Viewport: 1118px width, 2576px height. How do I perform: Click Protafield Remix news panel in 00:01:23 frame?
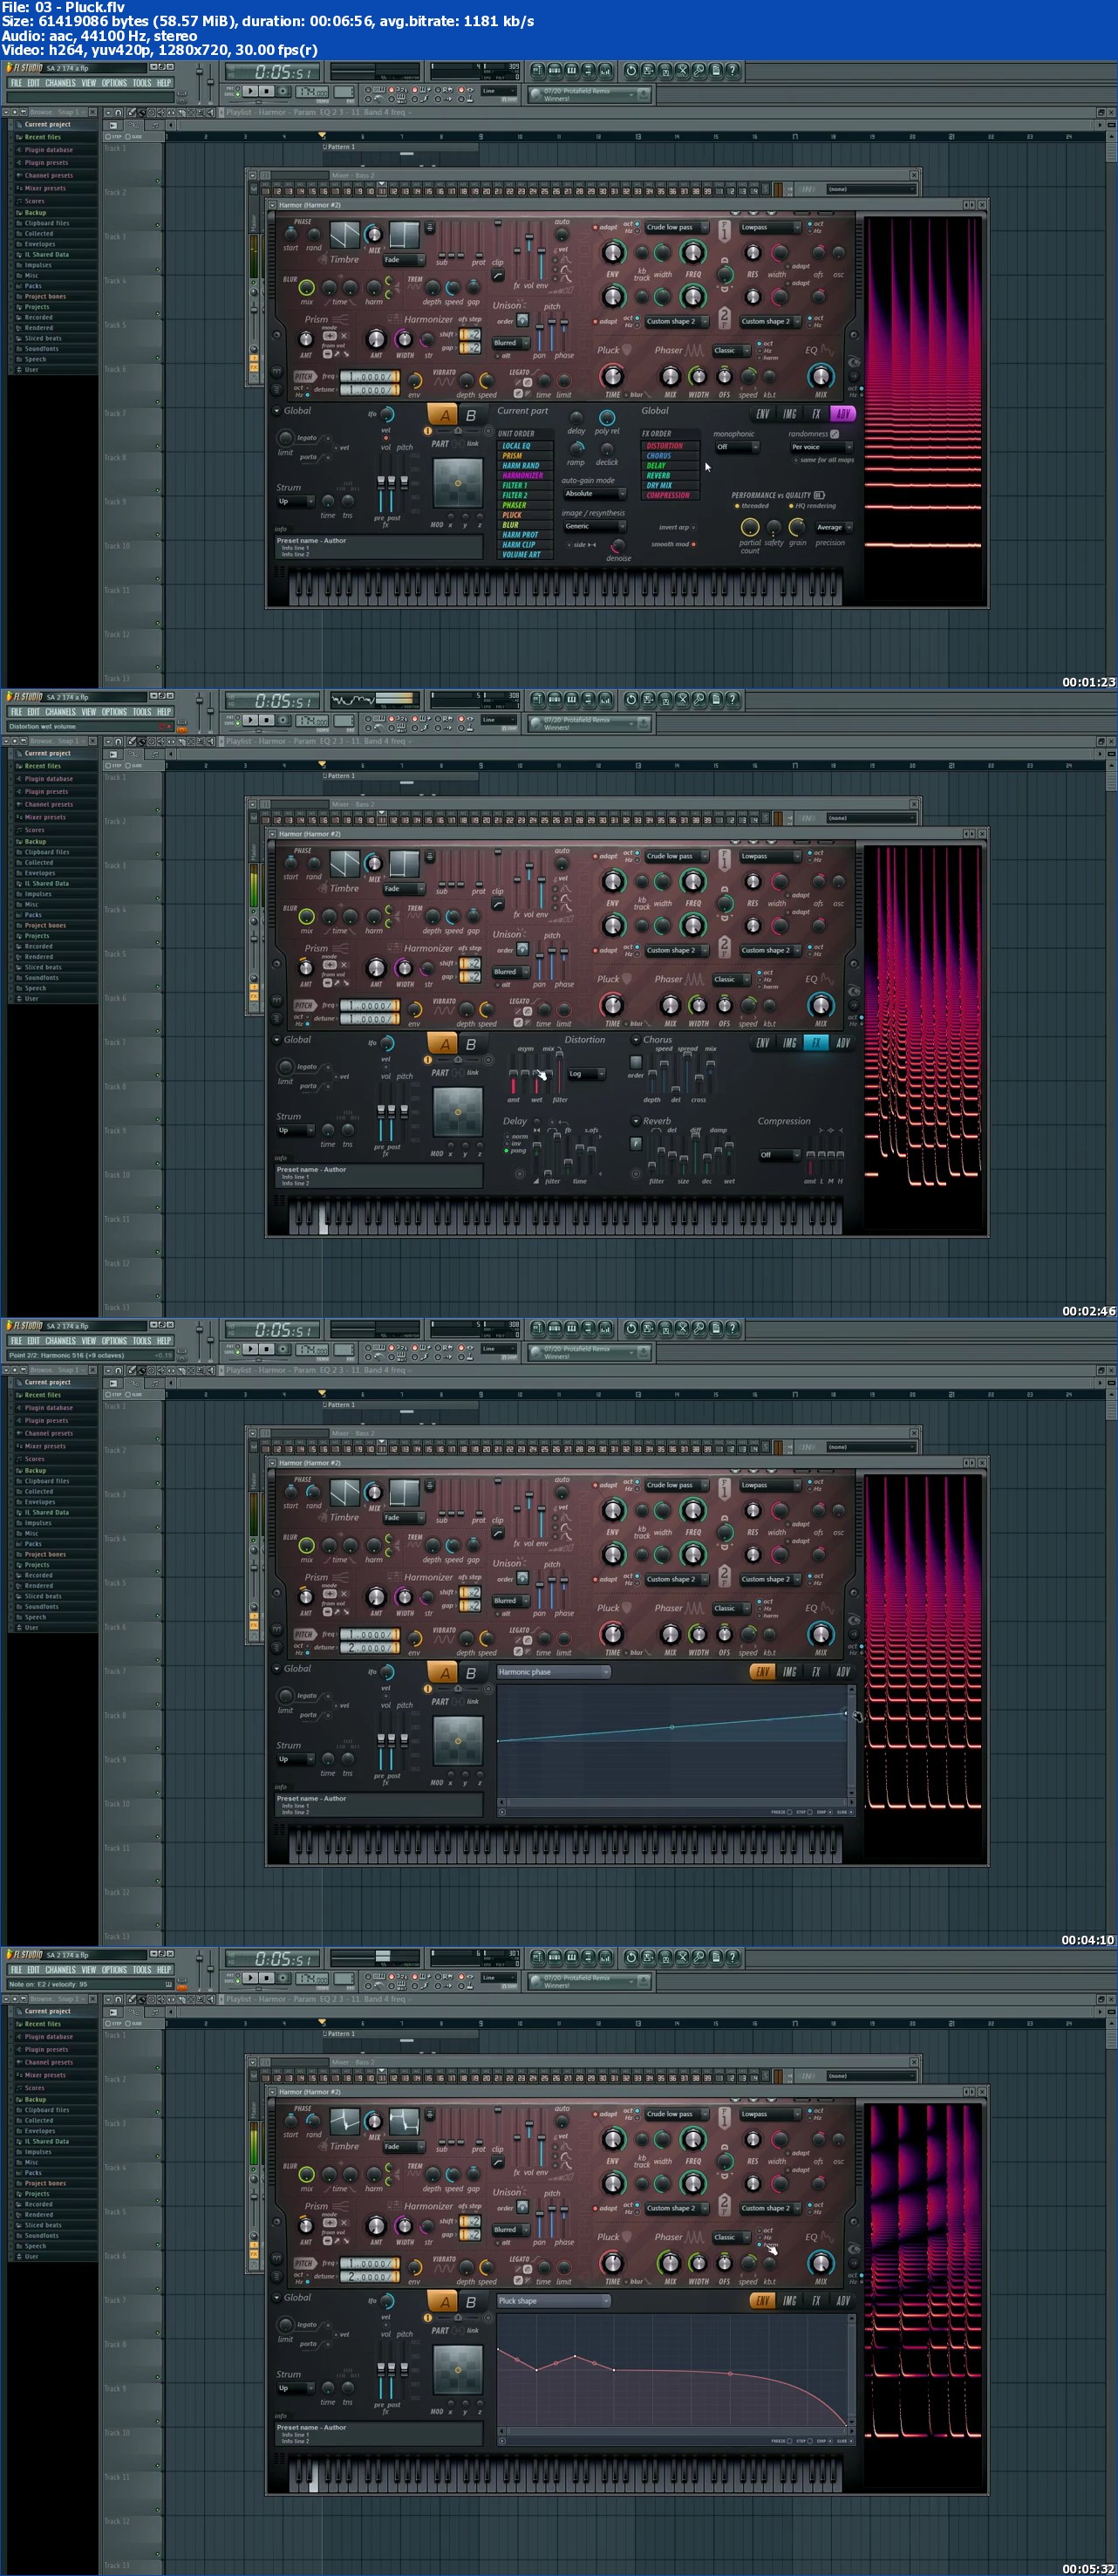tap(590, 95)
